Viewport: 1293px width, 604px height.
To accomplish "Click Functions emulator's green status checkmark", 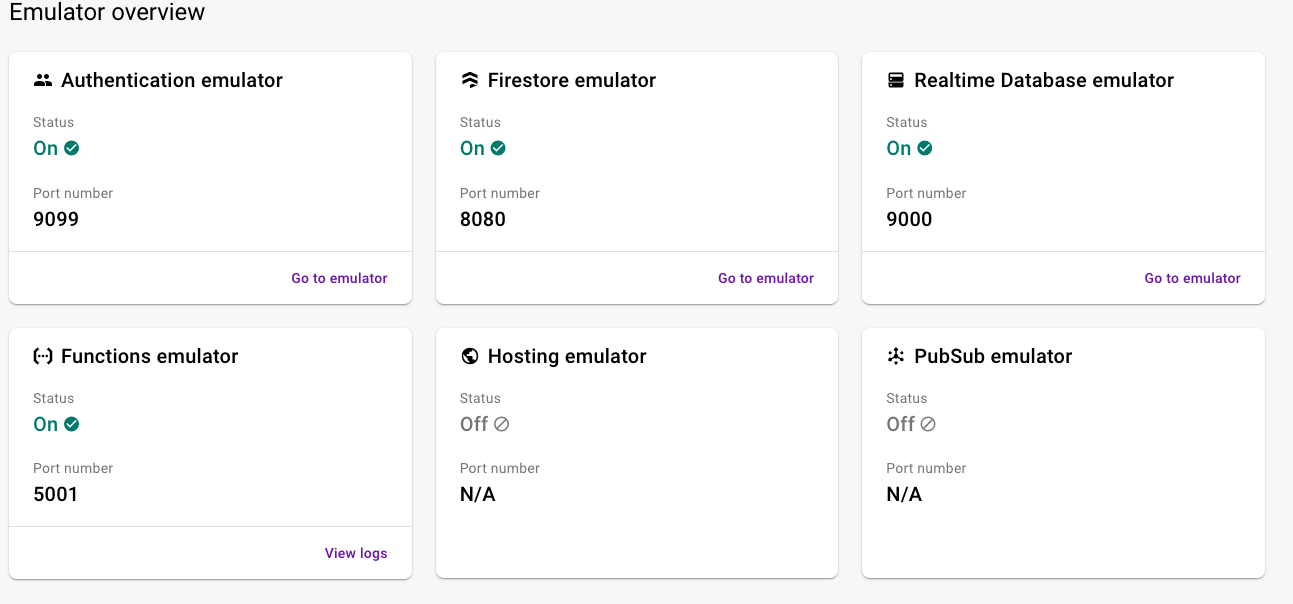I will 72,424.
